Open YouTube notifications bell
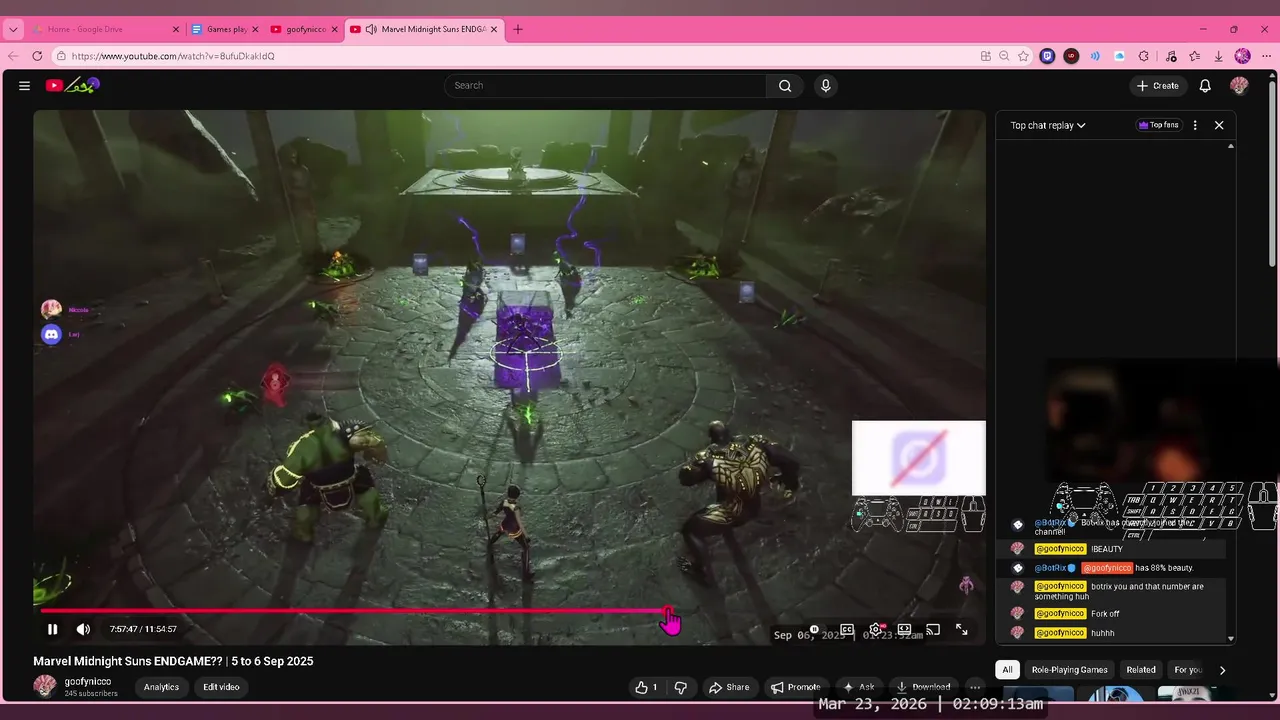1280x720 pixels. [1205, 86]
